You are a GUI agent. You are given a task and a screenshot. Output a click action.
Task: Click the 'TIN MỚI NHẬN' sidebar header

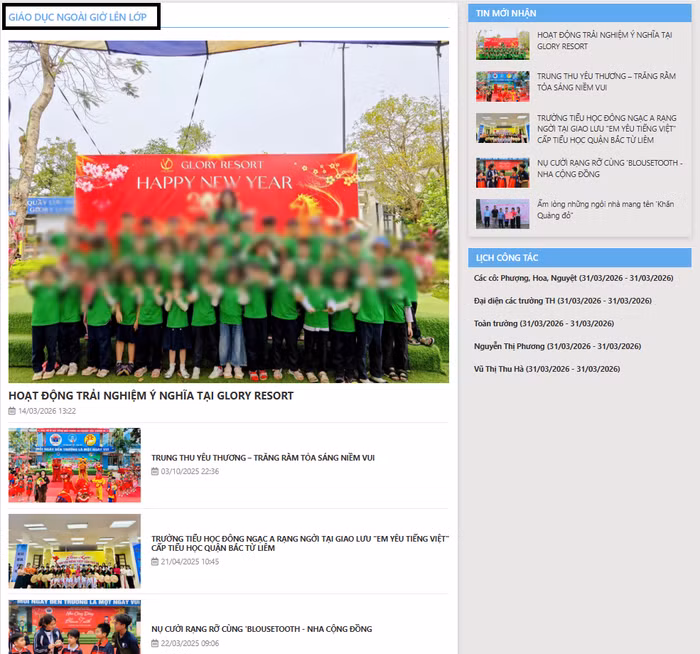[579, 13]
